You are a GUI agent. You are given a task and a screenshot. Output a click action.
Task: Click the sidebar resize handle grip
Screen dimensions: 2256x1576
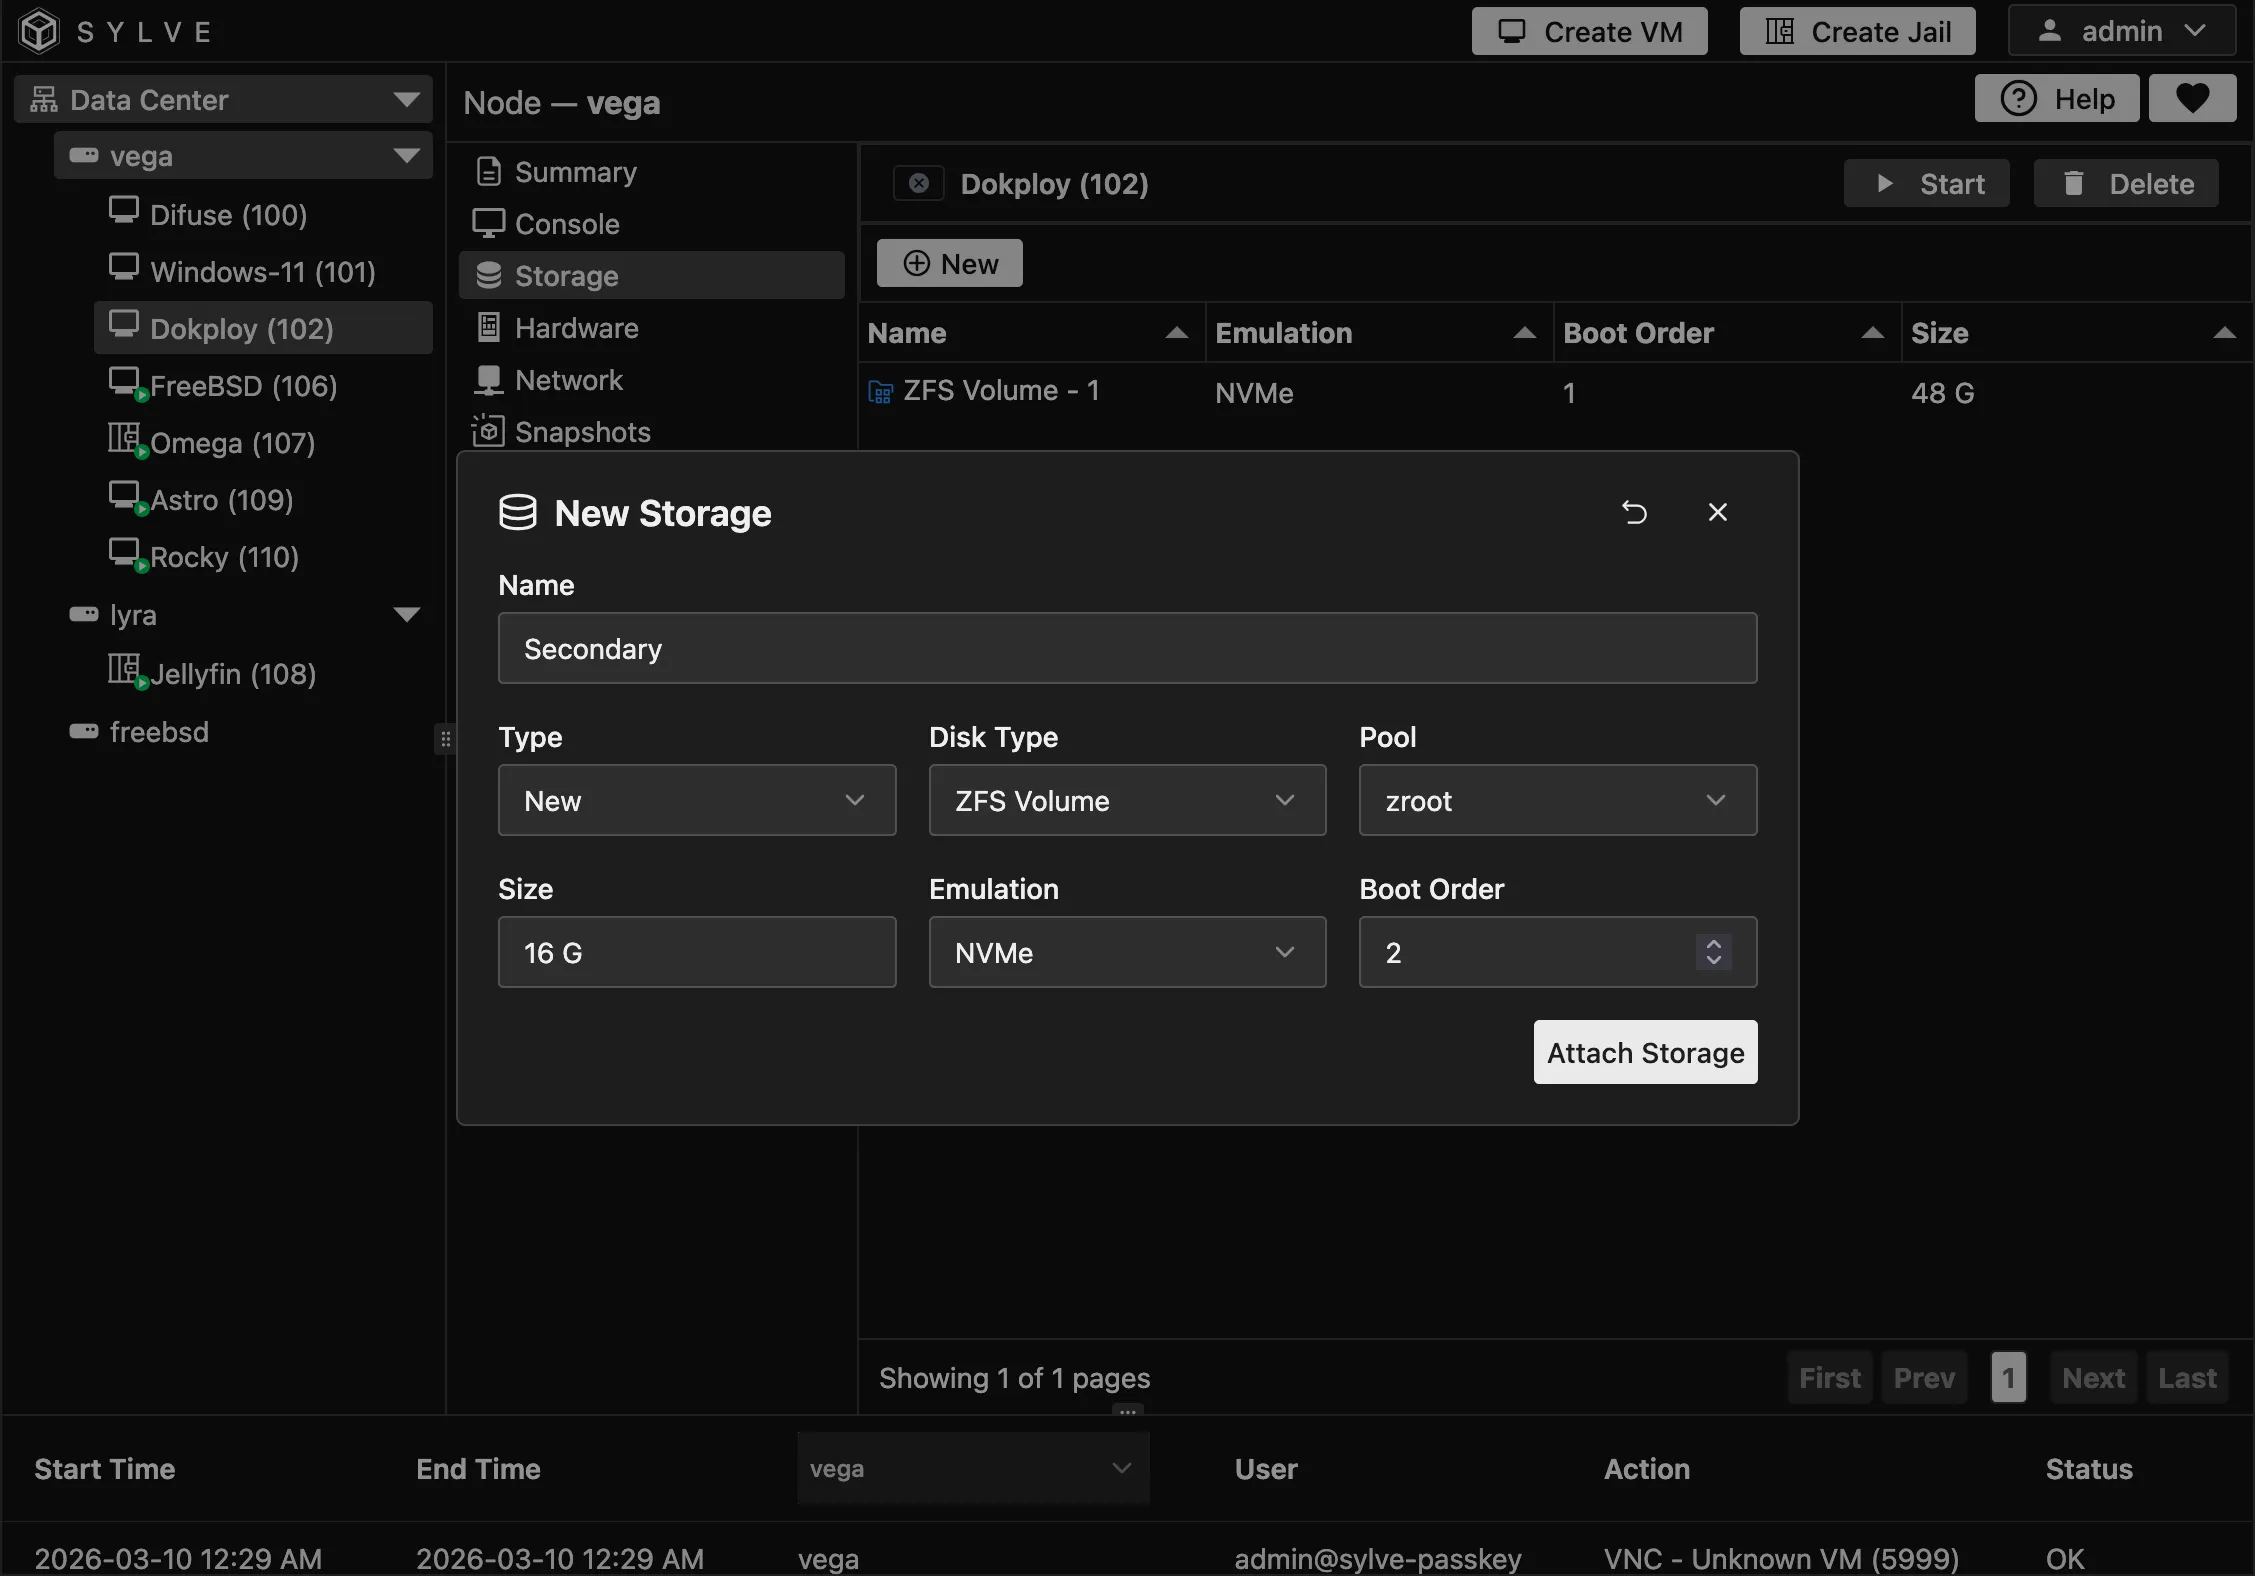pos(446,739)
